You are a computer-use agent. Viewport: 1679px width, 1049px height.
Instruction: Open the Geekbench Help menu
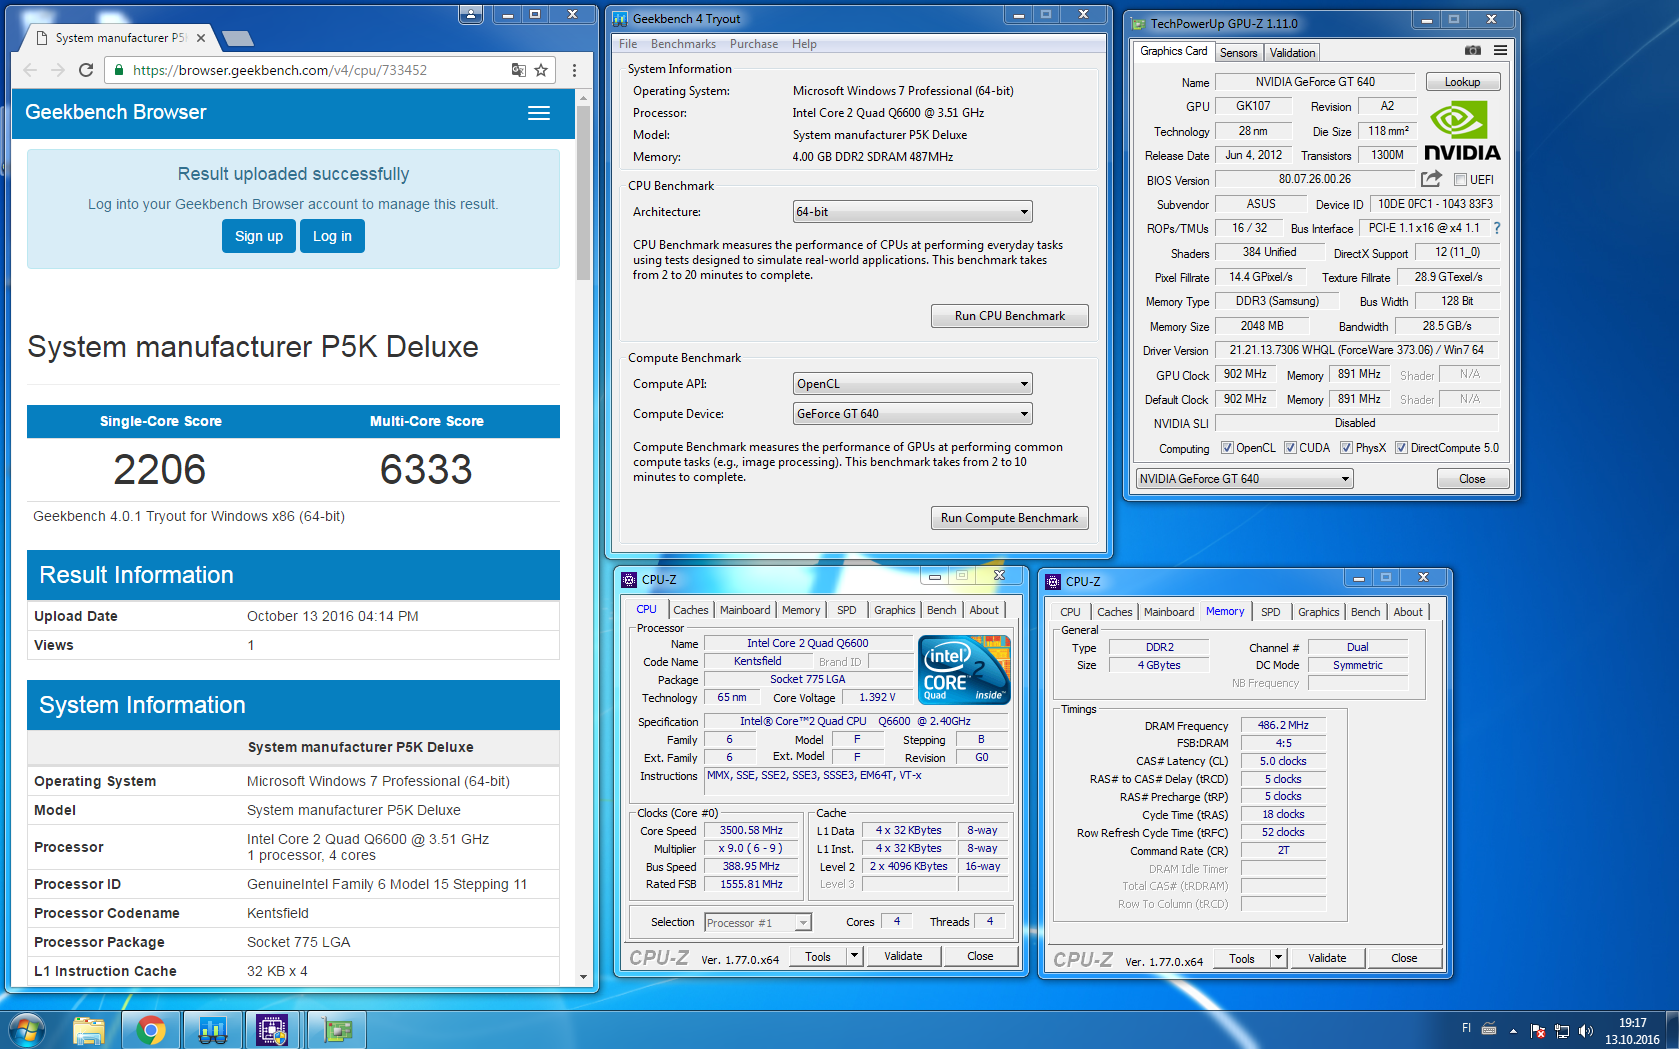(804, 44)
